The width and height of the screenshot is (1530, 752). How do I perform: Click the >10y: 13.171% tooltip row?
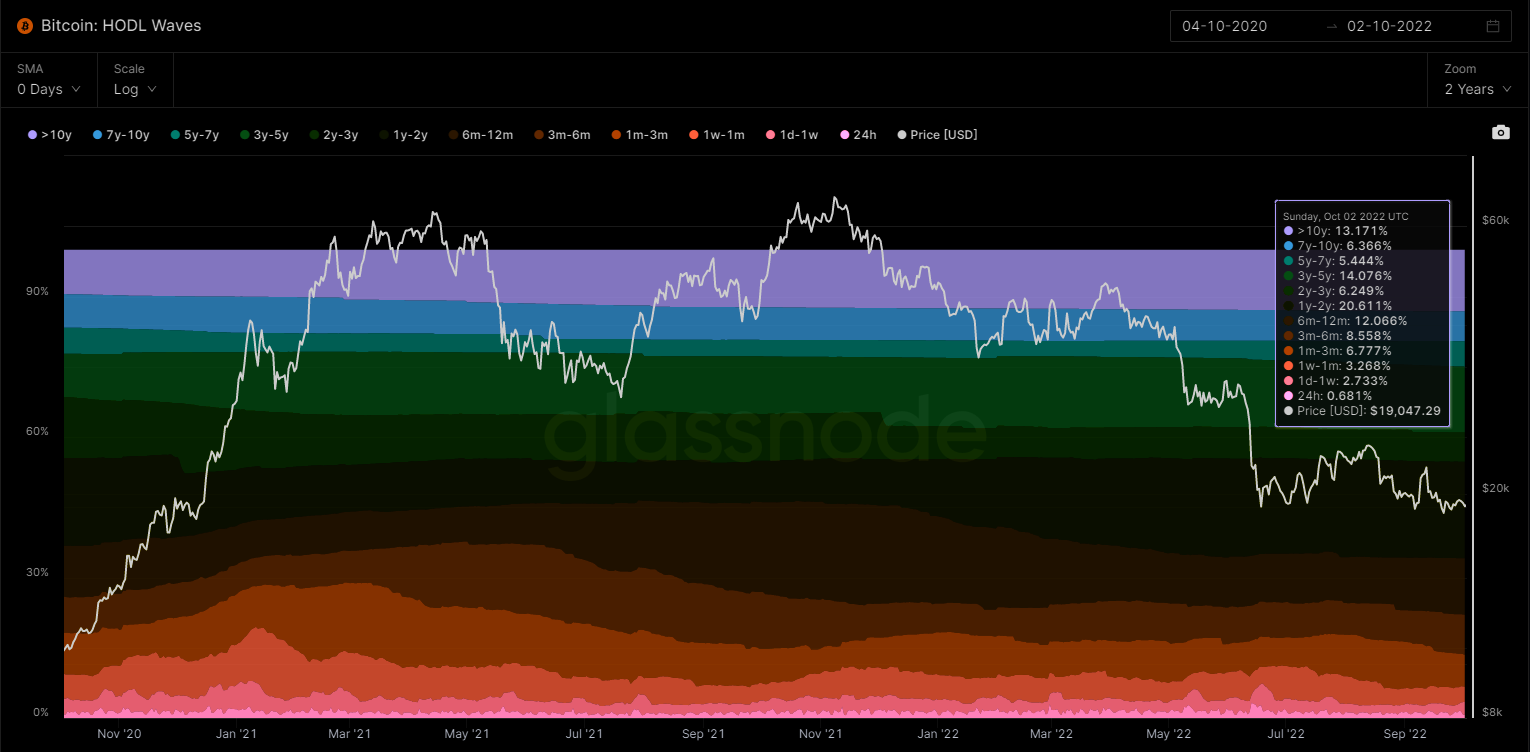(x=1336, y=231)
